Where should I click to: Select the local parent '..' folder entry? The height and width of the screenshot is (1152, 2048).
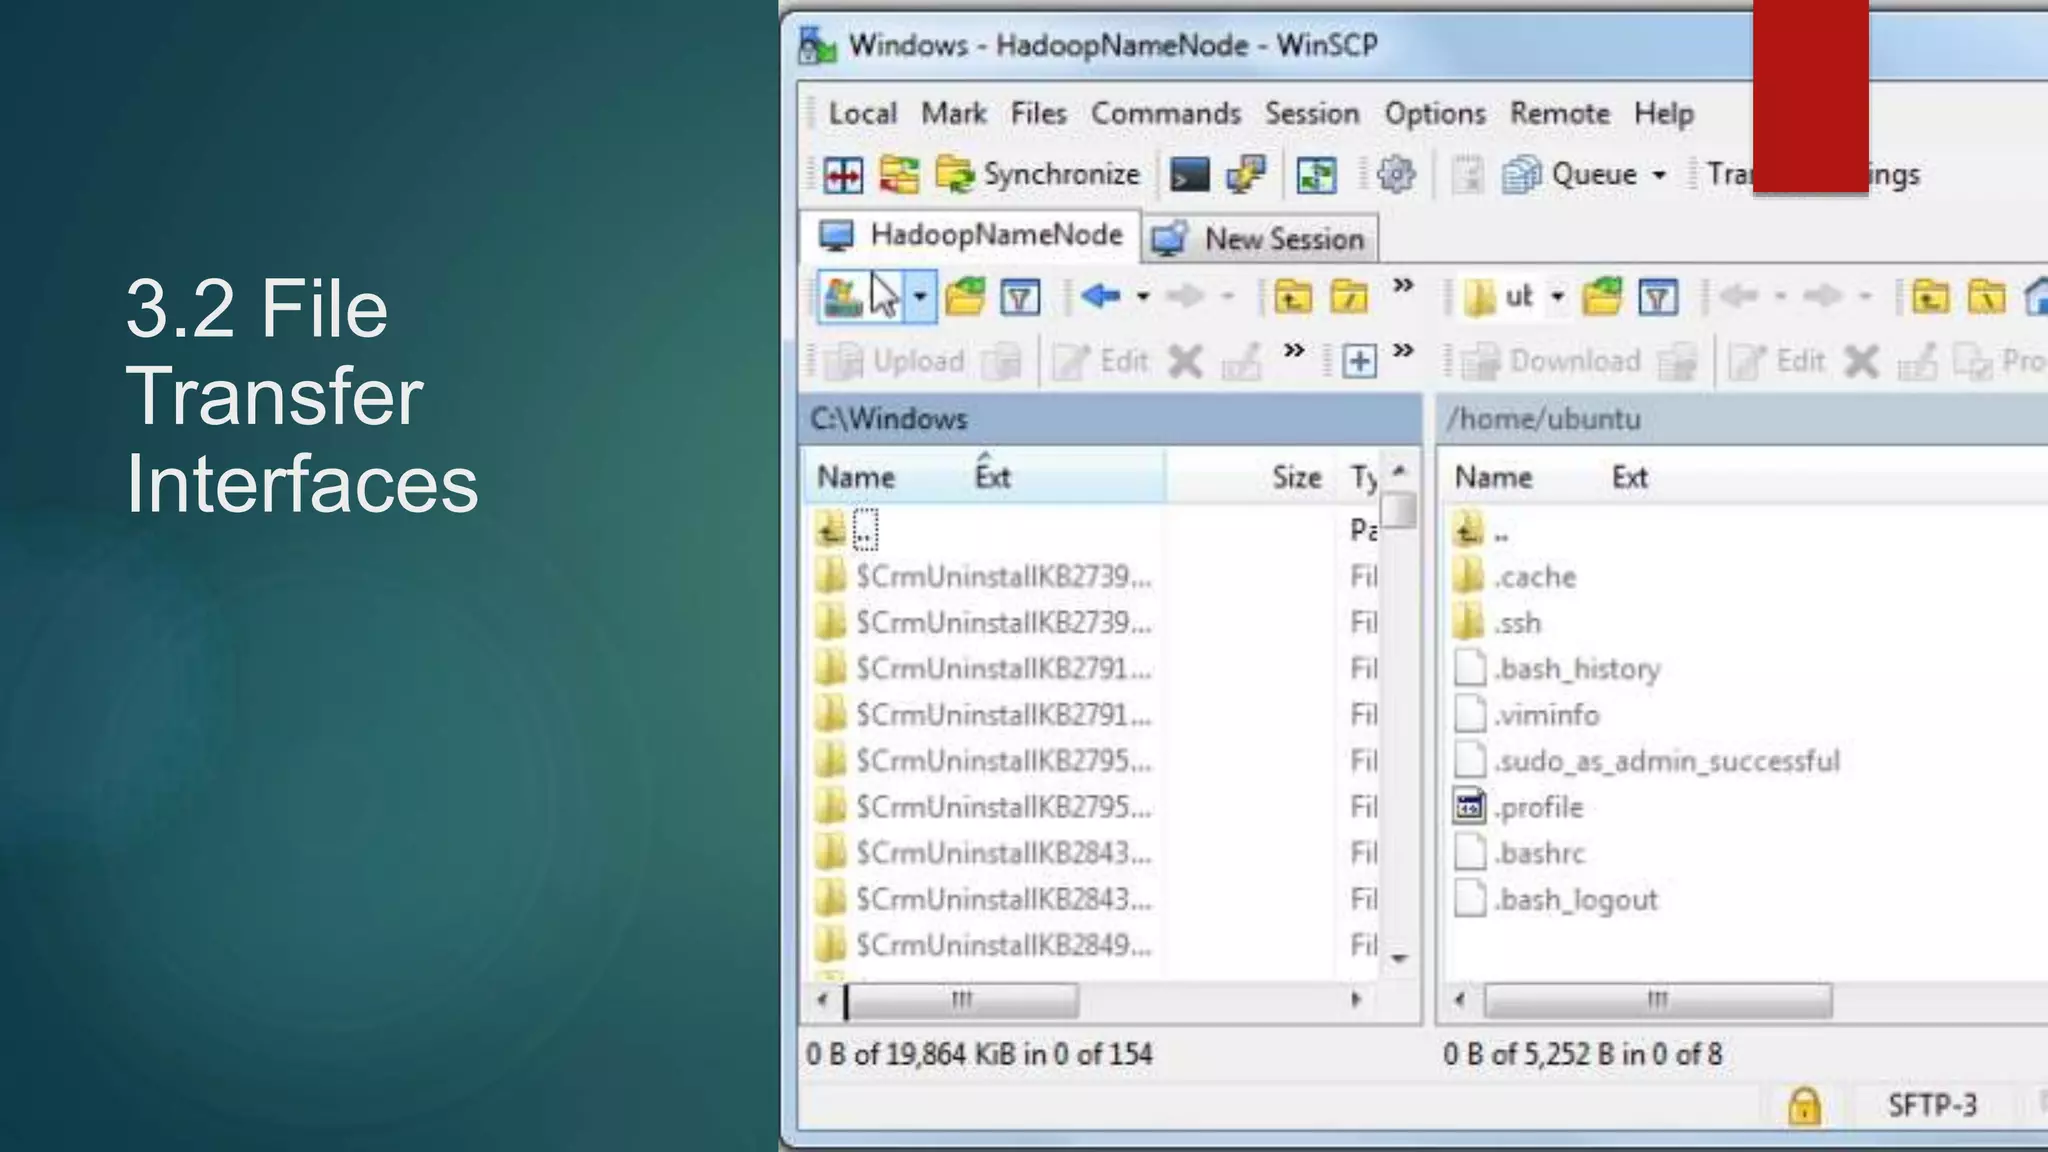846,529
